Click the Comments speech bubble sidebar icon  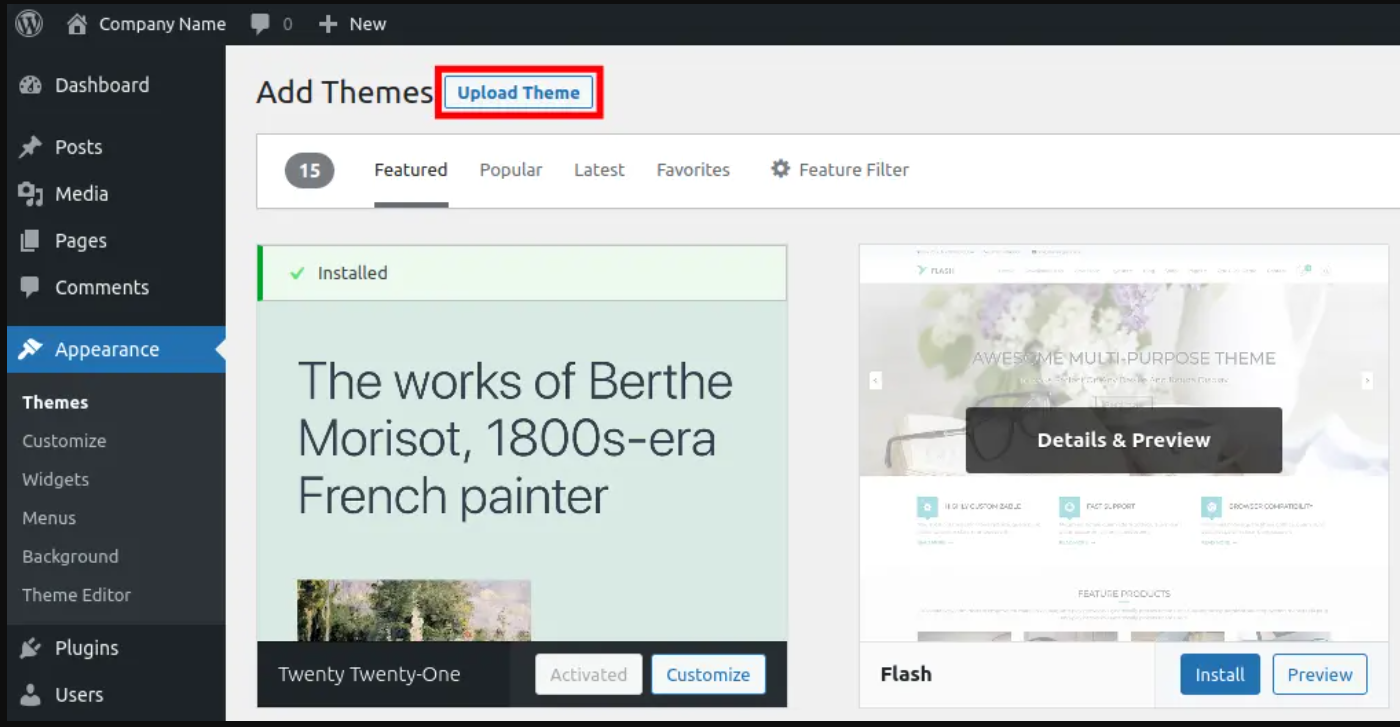pos(30,288)
